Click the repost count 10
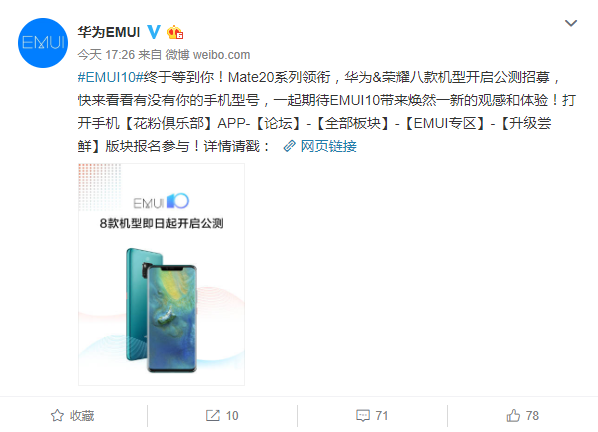 [x=232, y=416]
